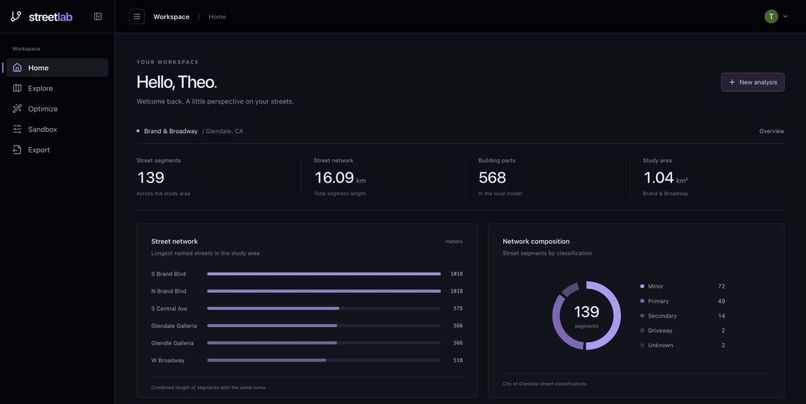Click the Driveway legend swatch
Screen dimensions: 806x404
point(642,330)
